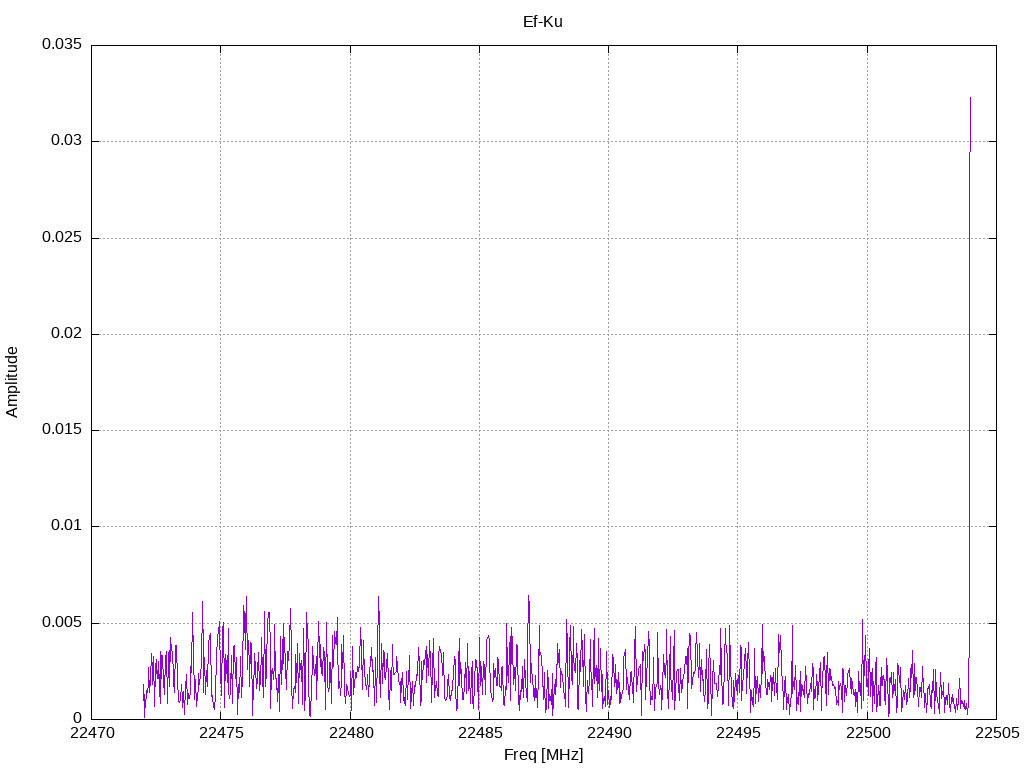Click the 0.035 y-axis tick label
The height and width of the screenshot is (768, 1024).
(x=62, y=44)
